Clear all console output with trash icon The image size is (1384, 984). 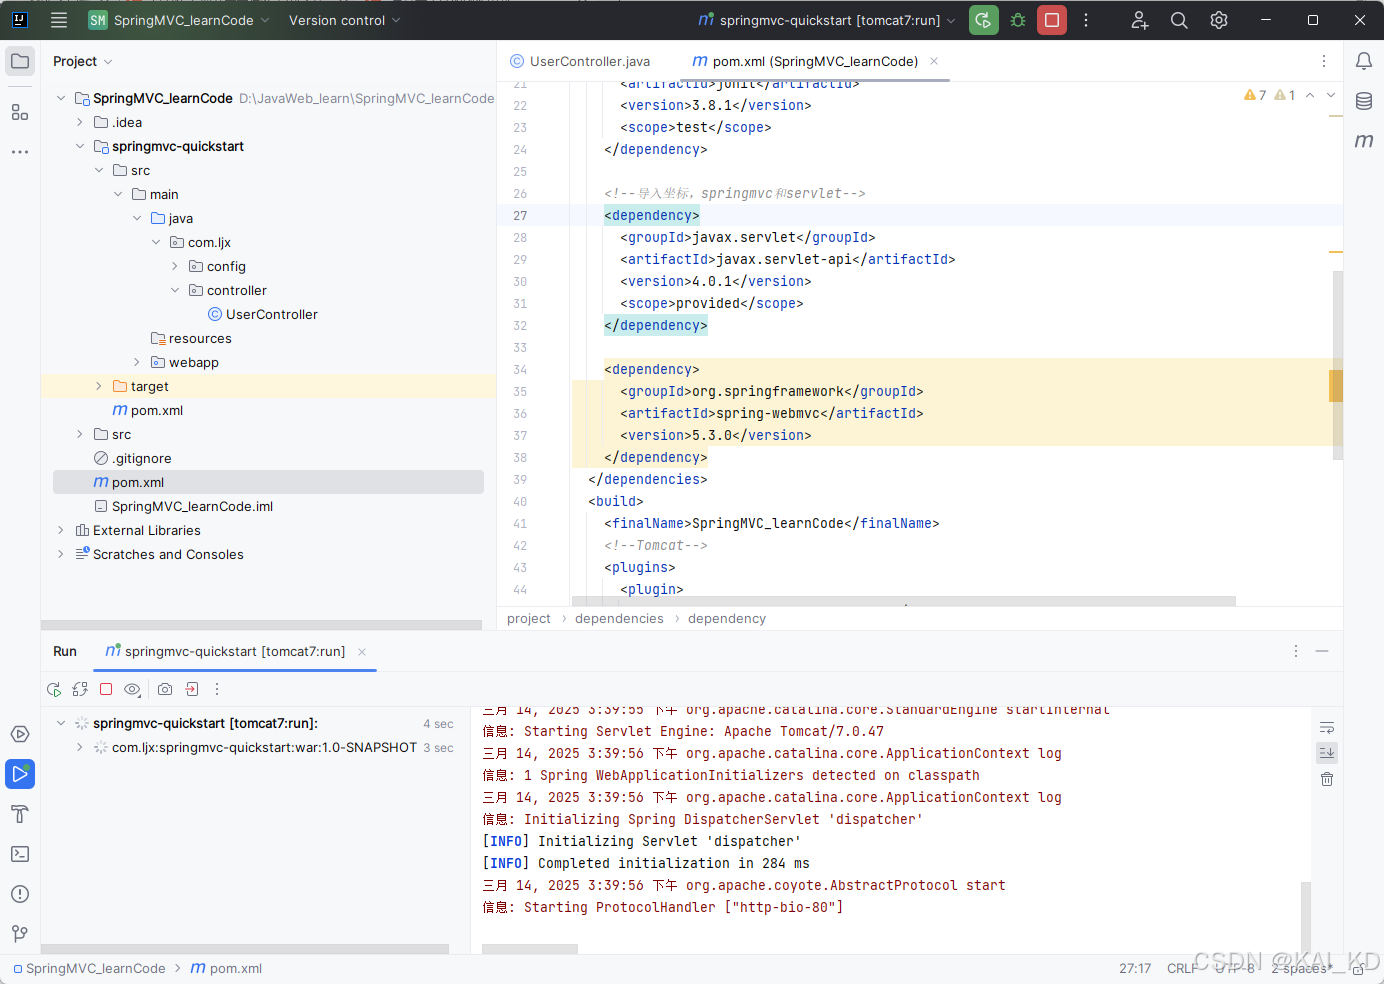[x=1327, y=779]
